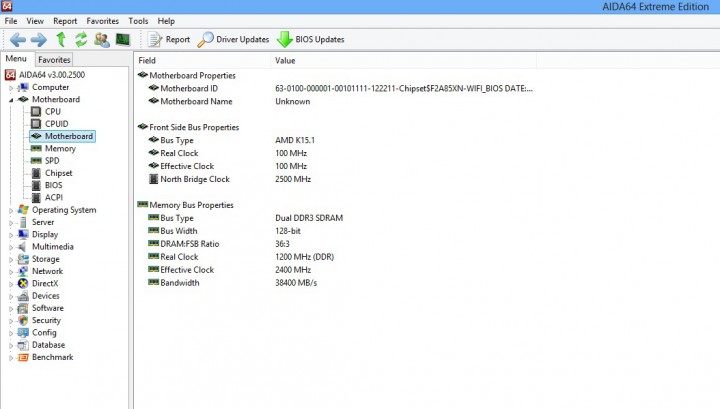Screen dimensions: 720x409
Task: Switch to the Favorites tab
Action: (54, 60)
